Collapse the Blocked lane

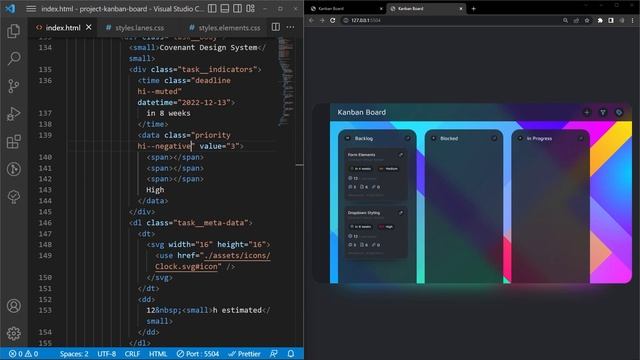click(x=434, y=138)
